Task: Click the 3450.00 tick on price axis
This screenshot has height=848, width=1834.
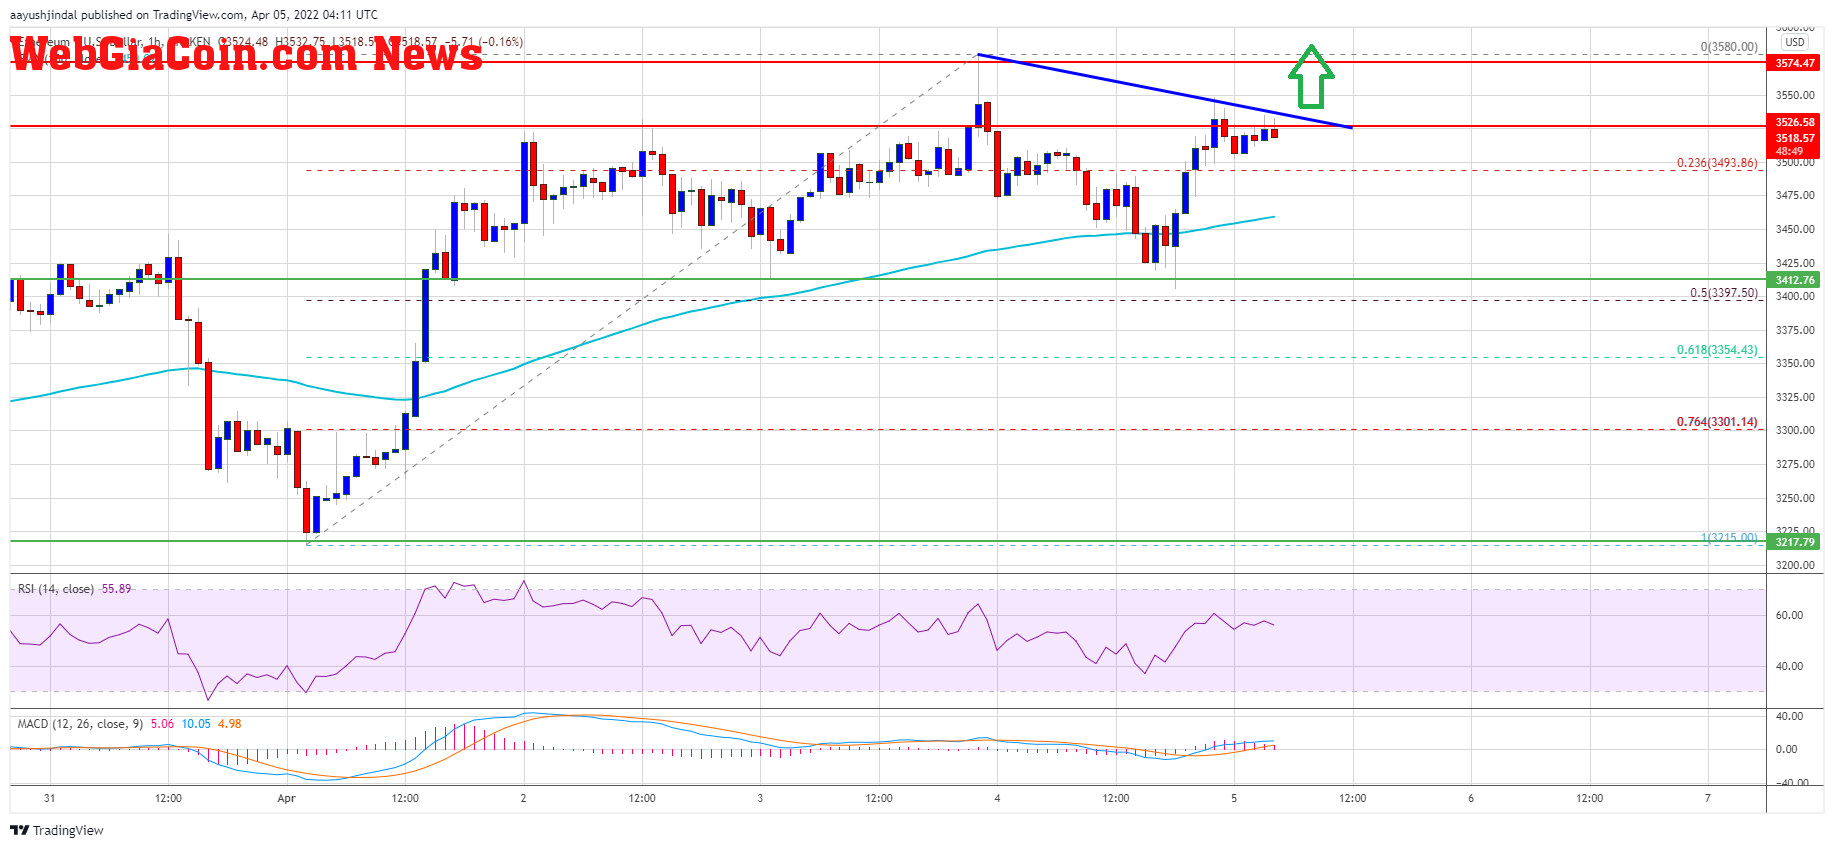Action: point(1795,230)
